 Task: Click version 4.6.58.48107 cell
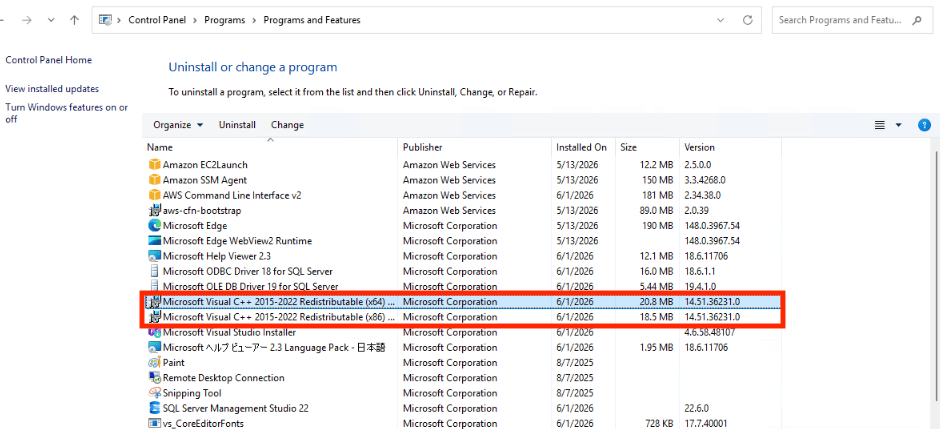click(710, 332)
